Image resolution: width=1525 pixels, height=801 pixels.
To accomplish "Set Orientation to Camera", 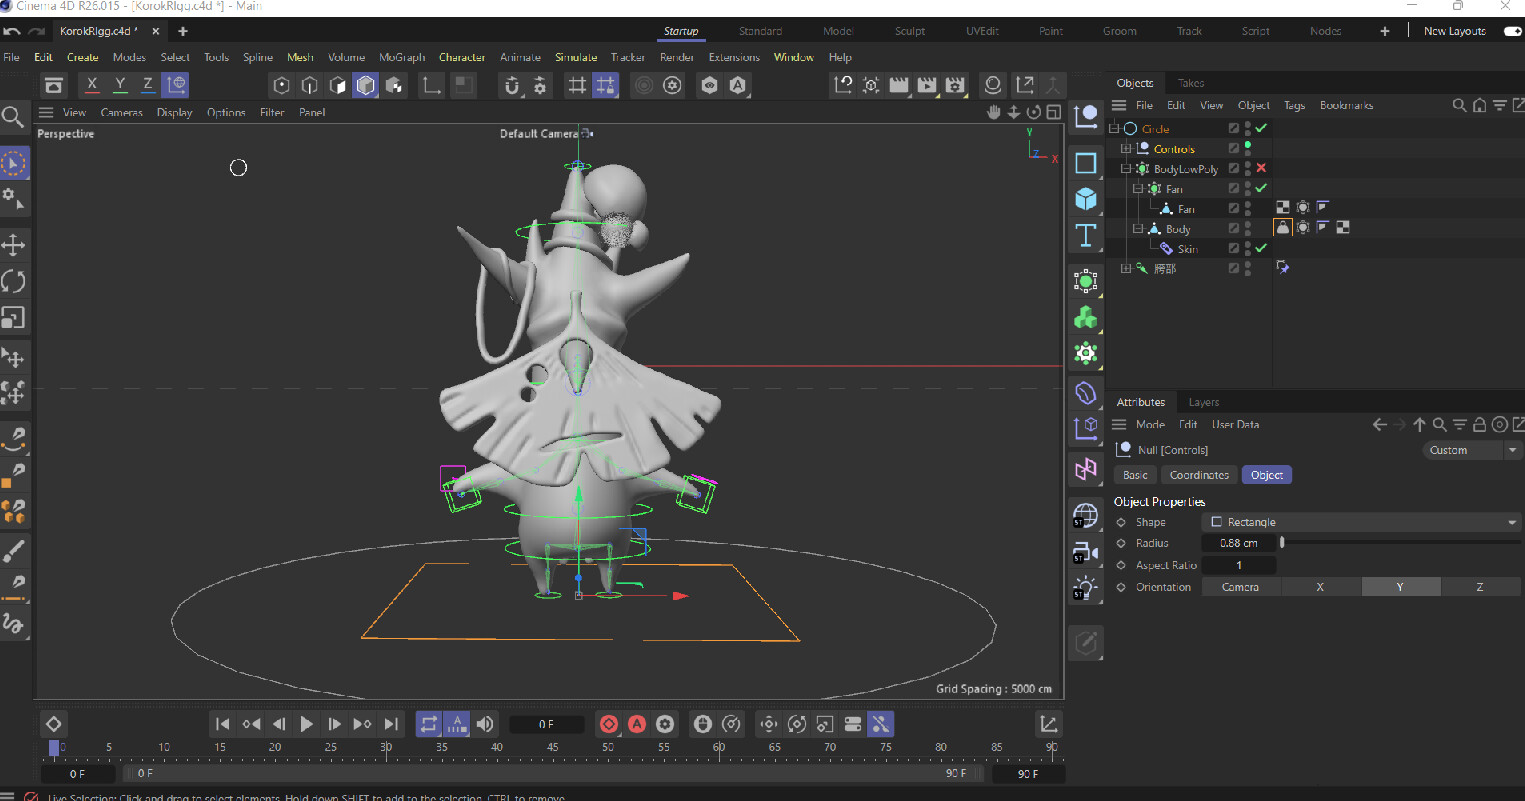I will click(1241, 587).
